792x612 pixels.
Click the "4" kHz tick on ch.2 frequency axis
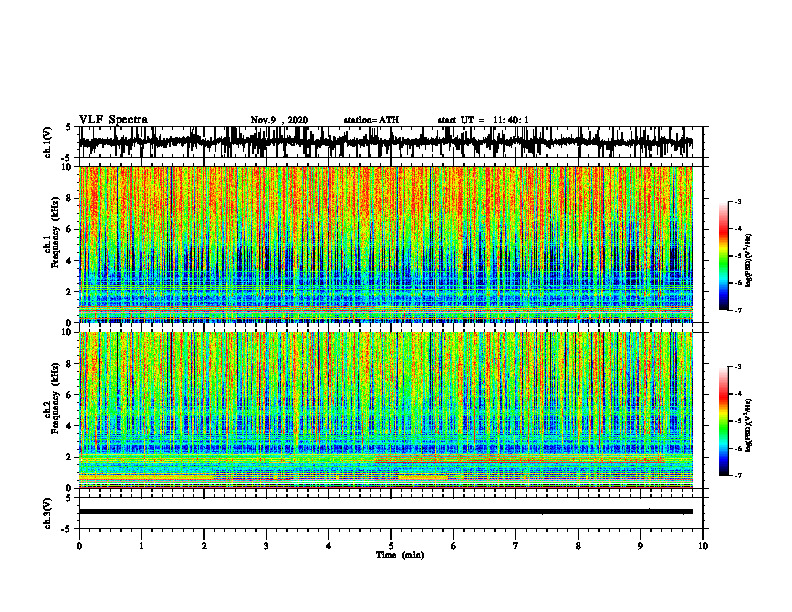pyautogui.click(x=71, y=426)
